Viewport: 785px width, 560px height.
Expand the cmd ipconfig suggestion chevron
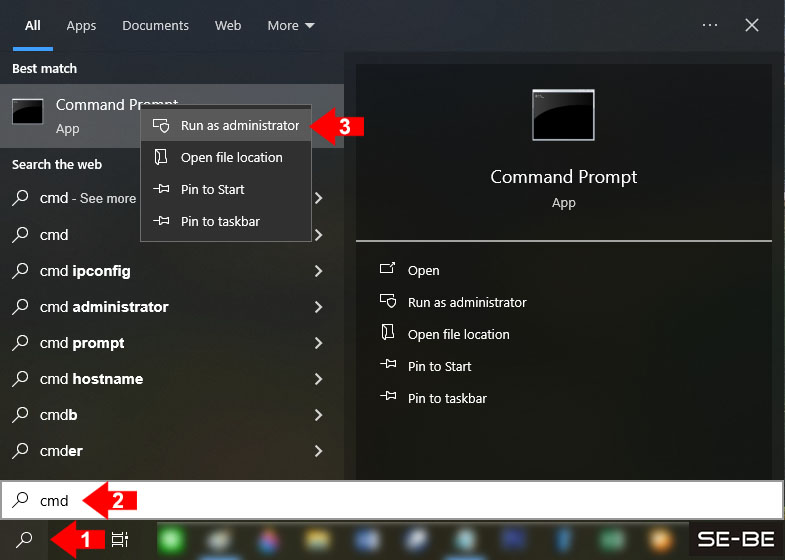click(318, 271)
